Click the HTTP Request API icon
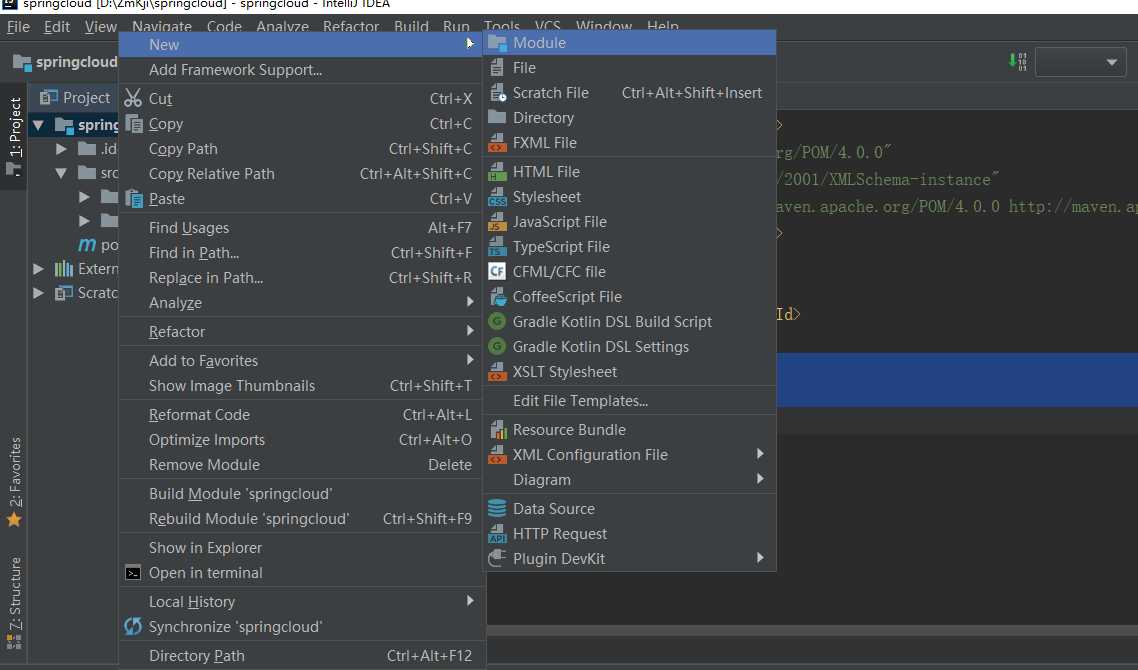Viewport: 1138px width, 670px height. (x=497, y=534)
